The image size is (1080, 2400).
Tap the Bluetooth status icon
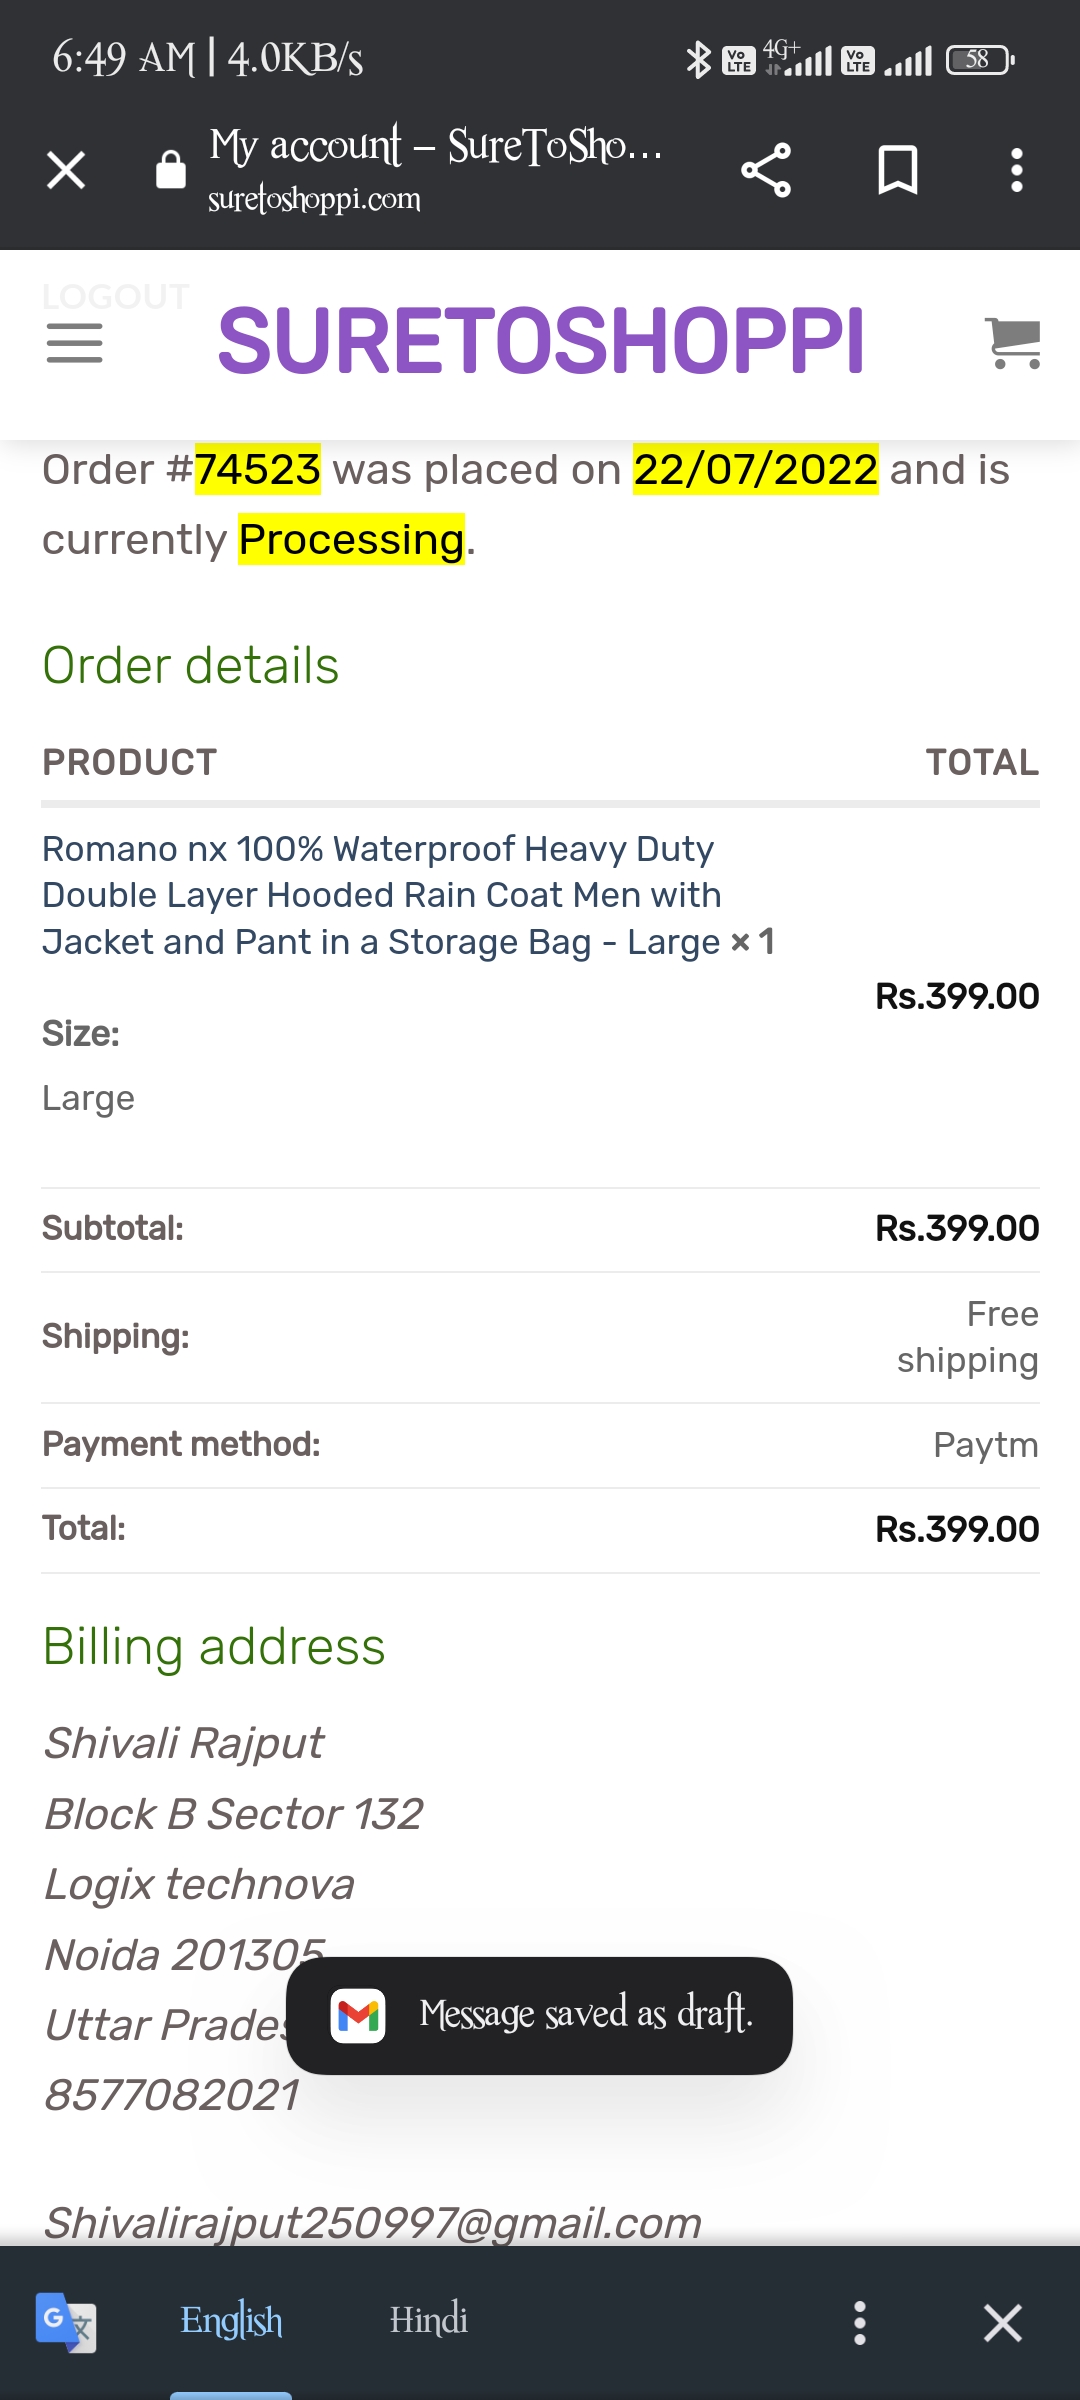(698, 60)
